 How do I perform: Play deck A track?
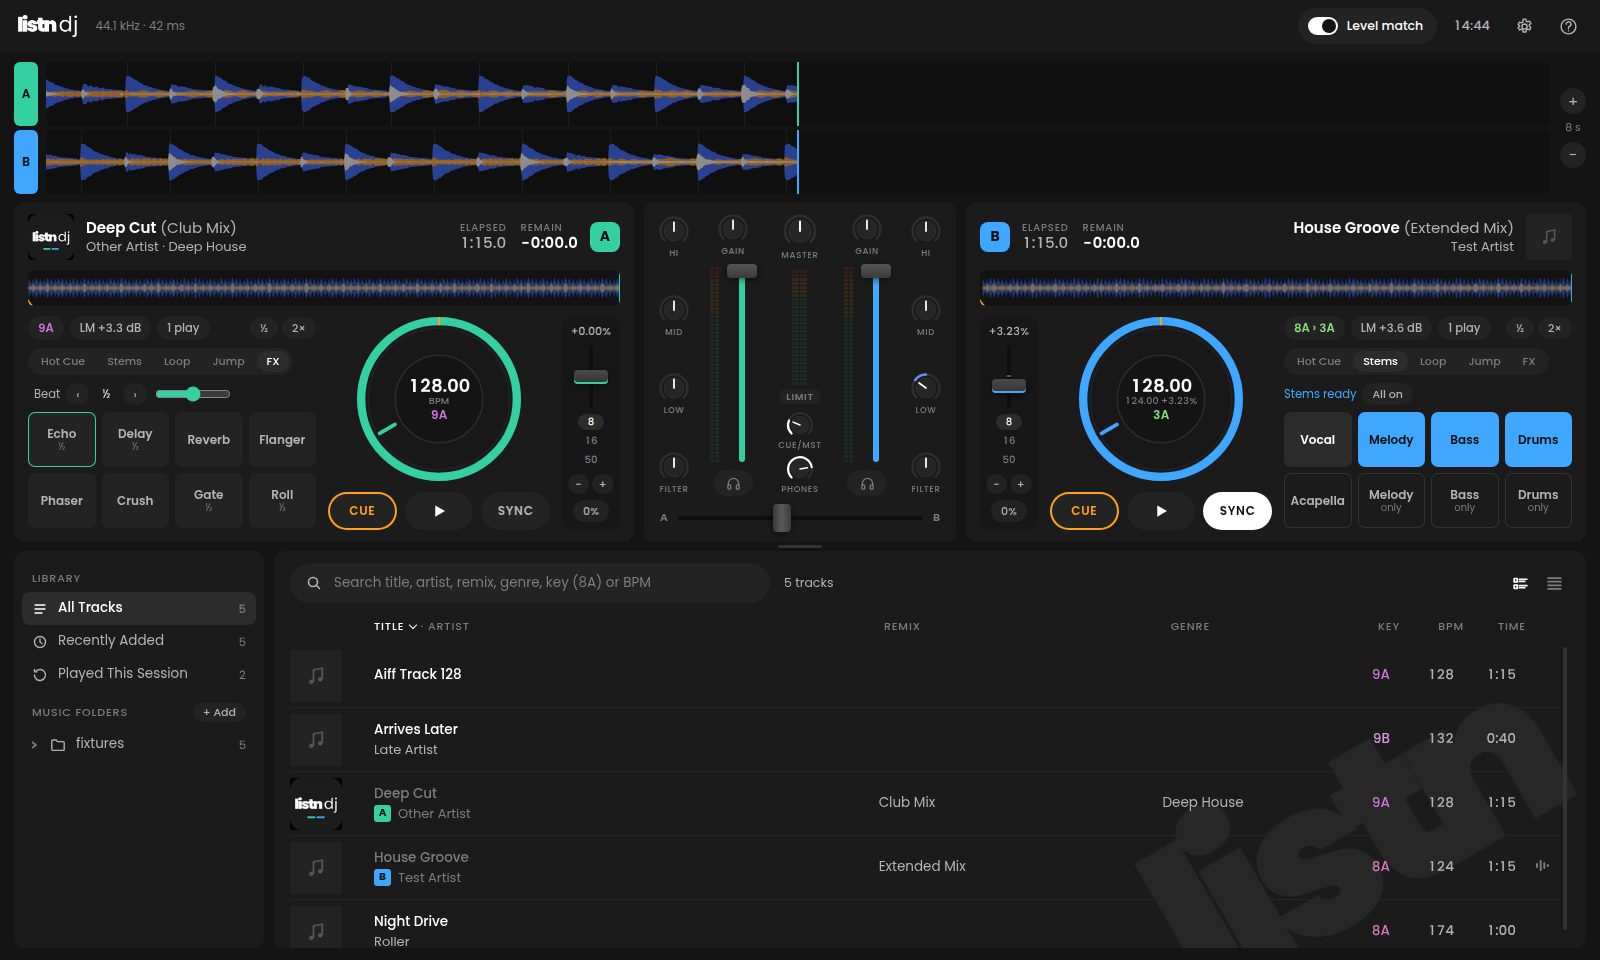pyautogui.click(x=439, y=511)
